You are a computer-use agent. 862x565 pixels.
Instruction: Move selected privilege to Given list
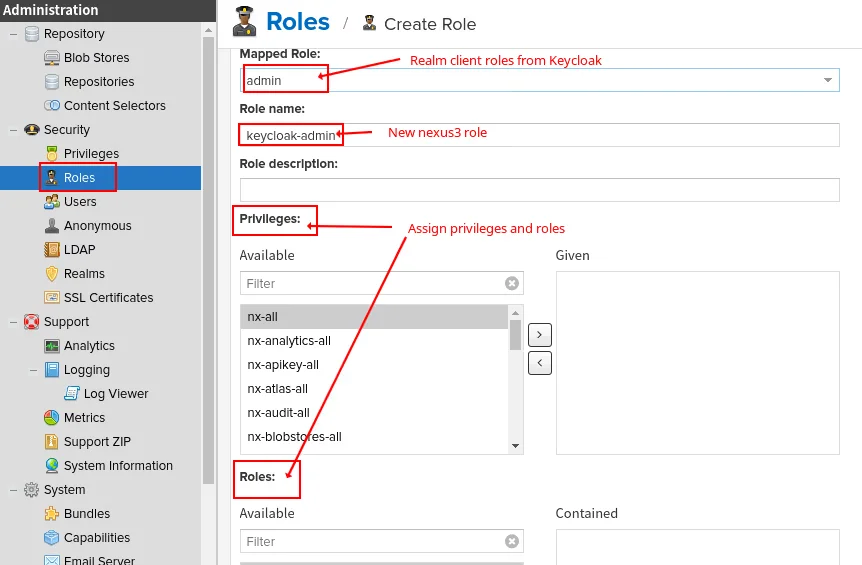click(x=539, y=334)
